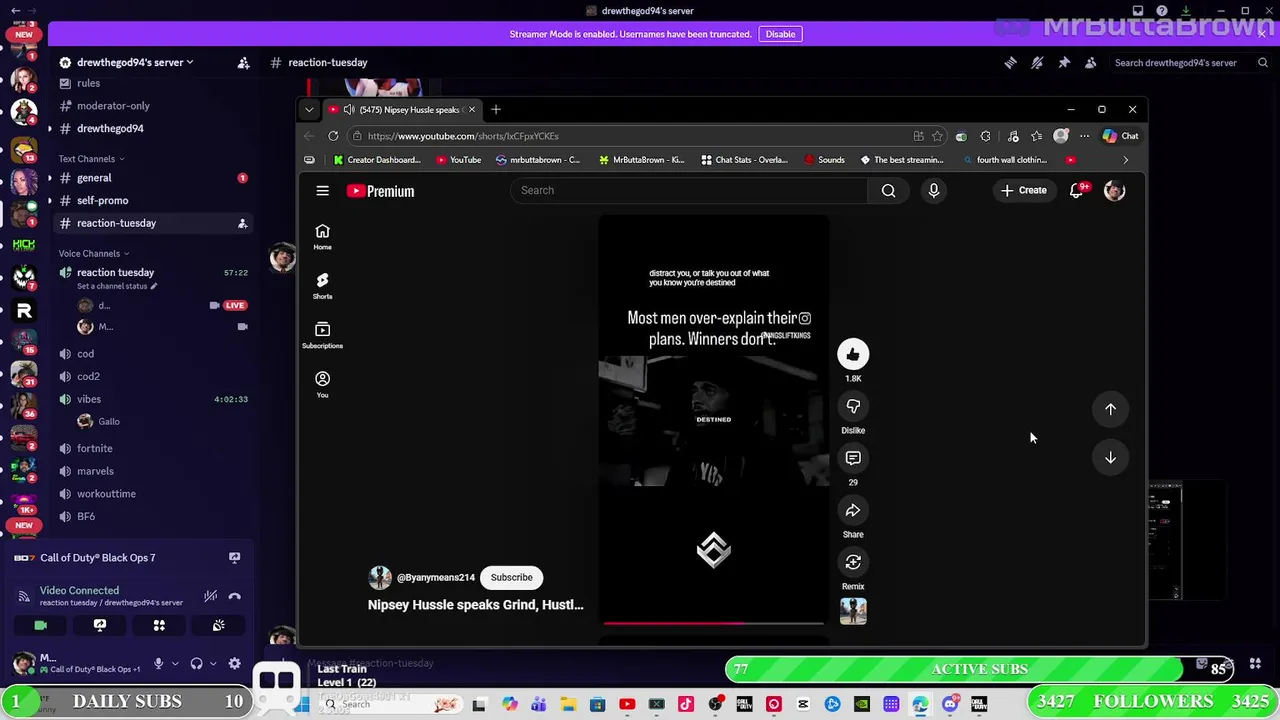Open browser settings and more menu
Viewport: 1280px width, 720px height.
pyautogui.click(x=1084, y=136)
